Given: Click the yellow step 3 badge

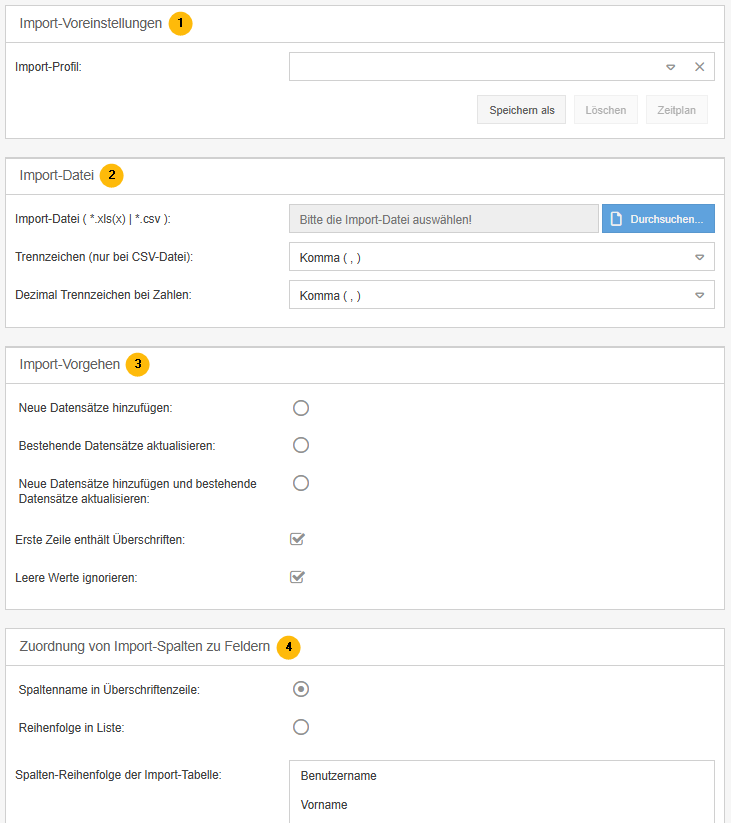Looking at the screenshot, I should 138,365.
